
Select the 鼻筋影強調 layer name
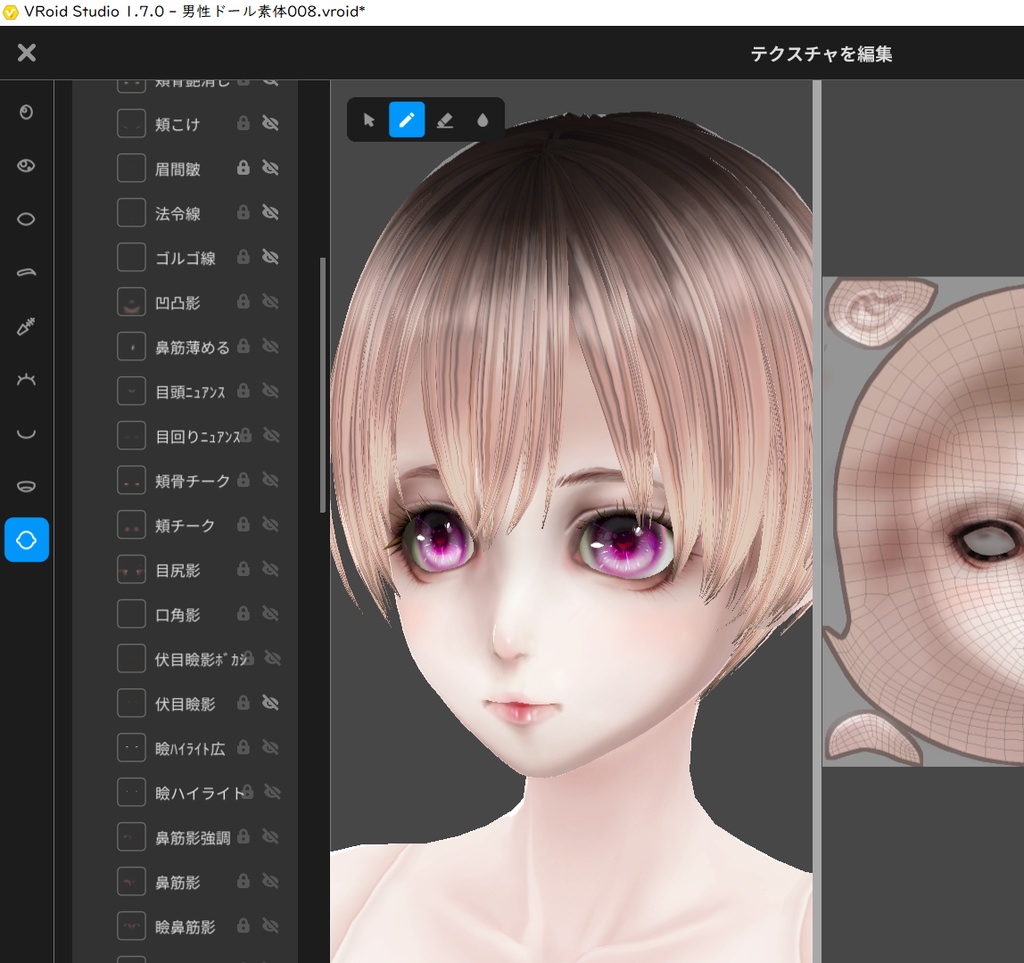click(193, 838)
